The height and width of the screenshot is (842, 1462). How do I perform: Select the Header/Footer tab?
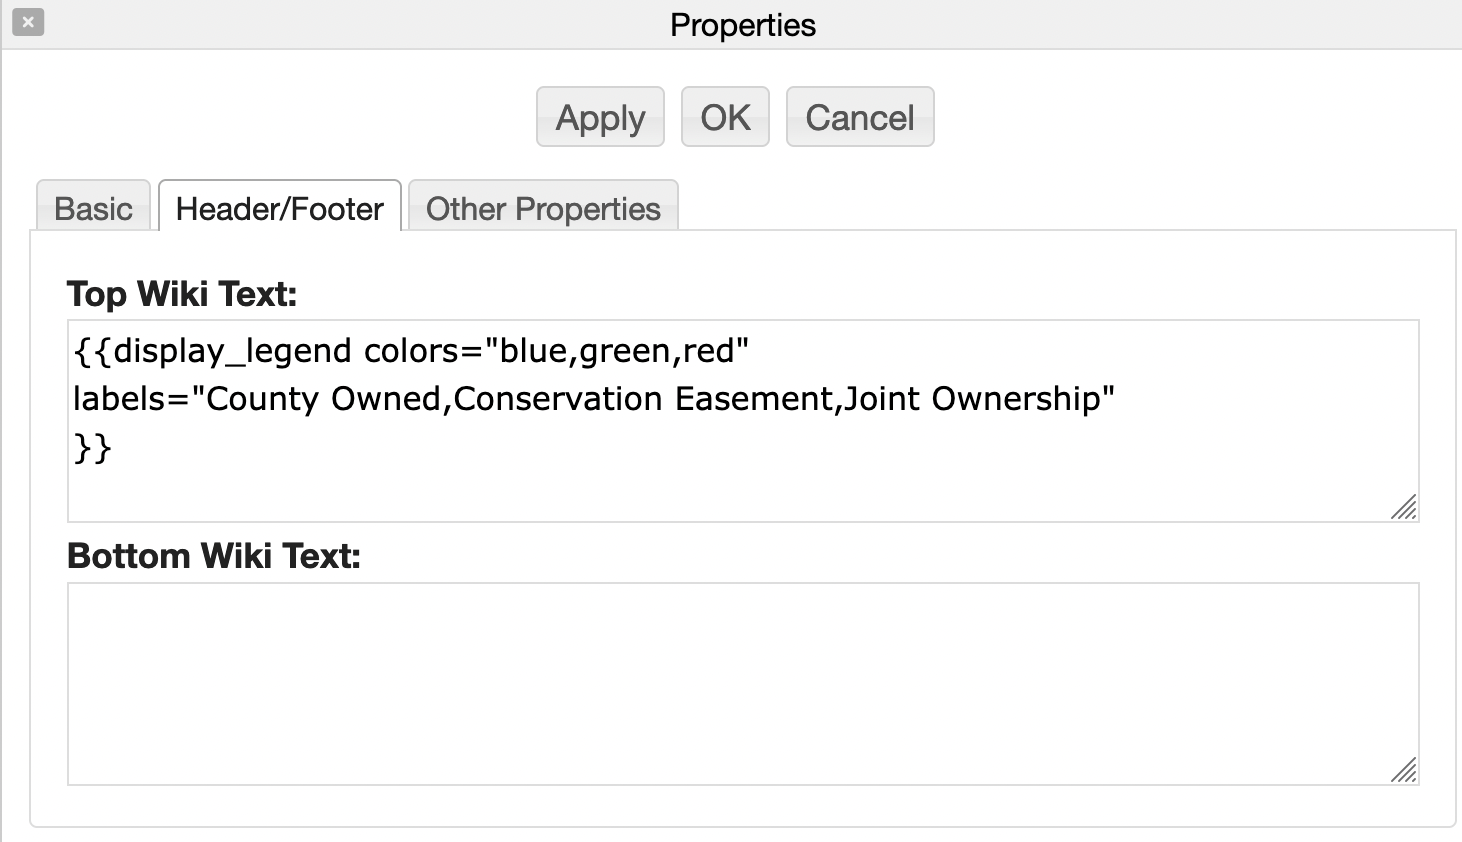tap(280, 208)
